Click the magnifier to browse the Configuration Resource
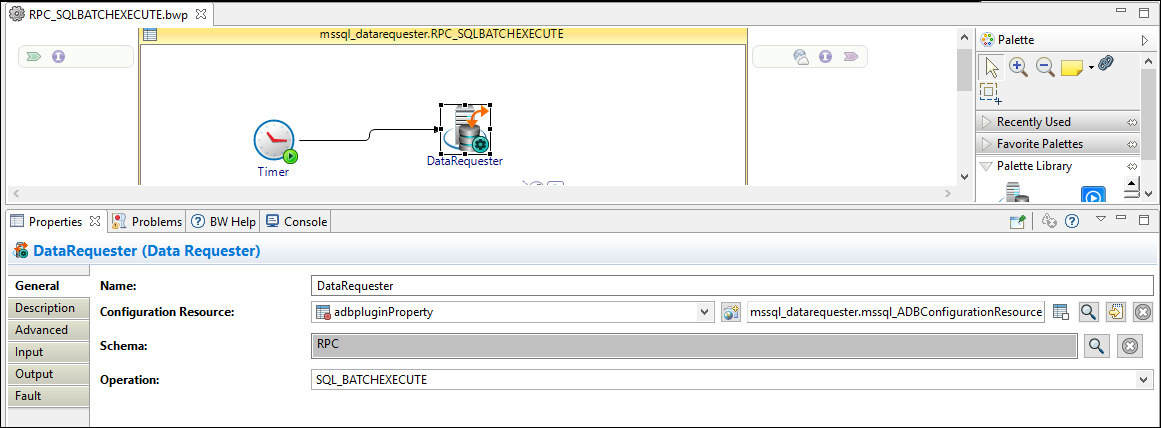 point(1088,312)
